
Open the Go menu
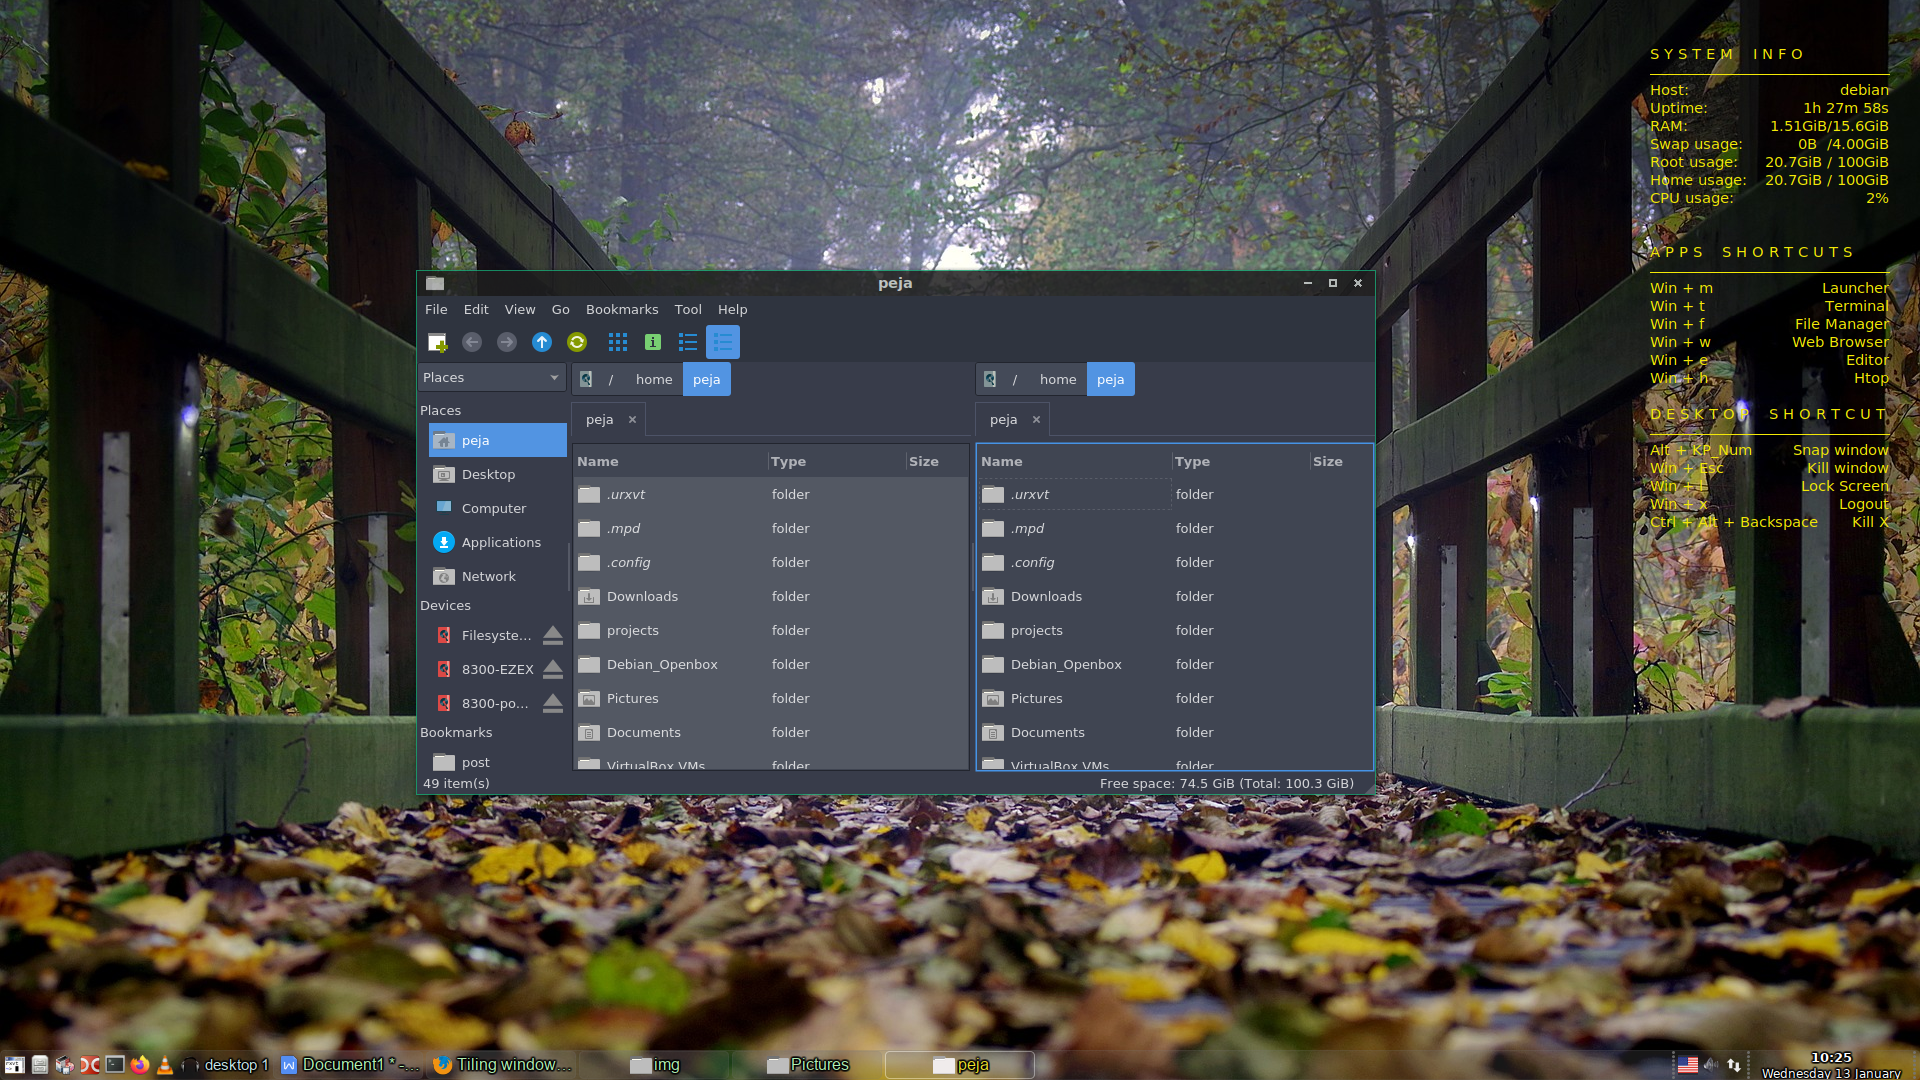(560, 309)
